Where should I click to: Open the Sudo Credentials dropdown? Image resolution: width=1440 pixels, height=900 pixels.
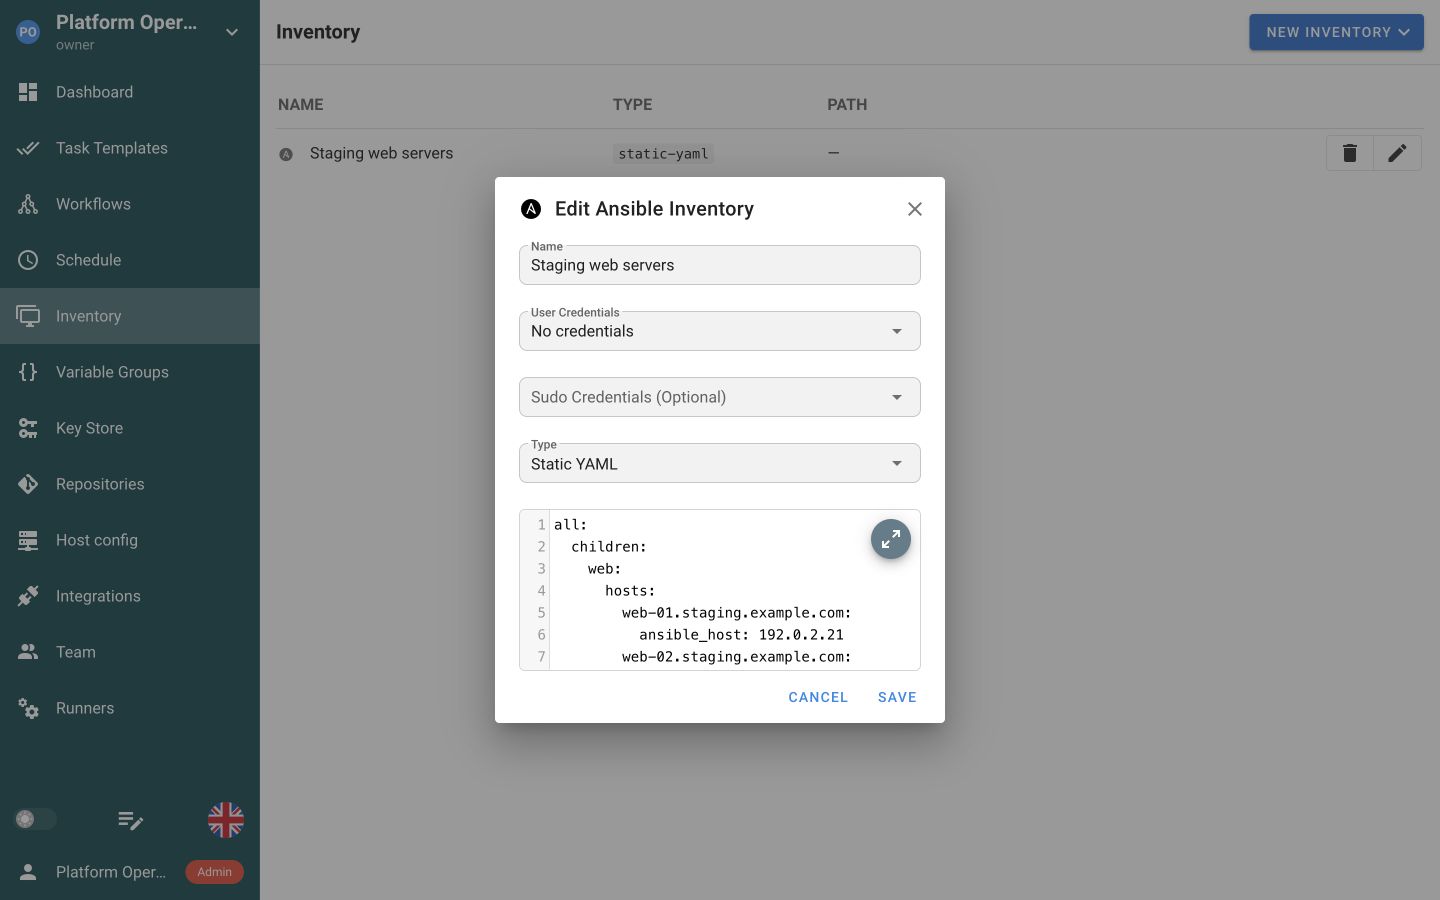coord(720,397)
